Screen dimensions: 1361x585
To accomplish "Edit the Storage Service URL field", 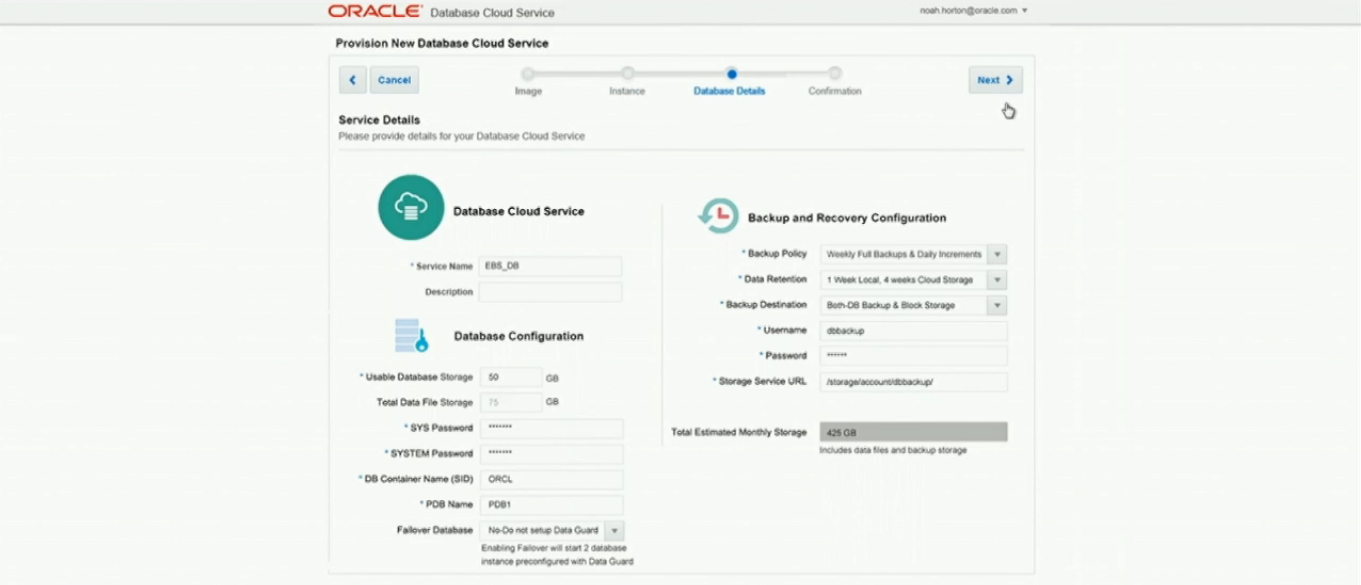I will 913,382.
